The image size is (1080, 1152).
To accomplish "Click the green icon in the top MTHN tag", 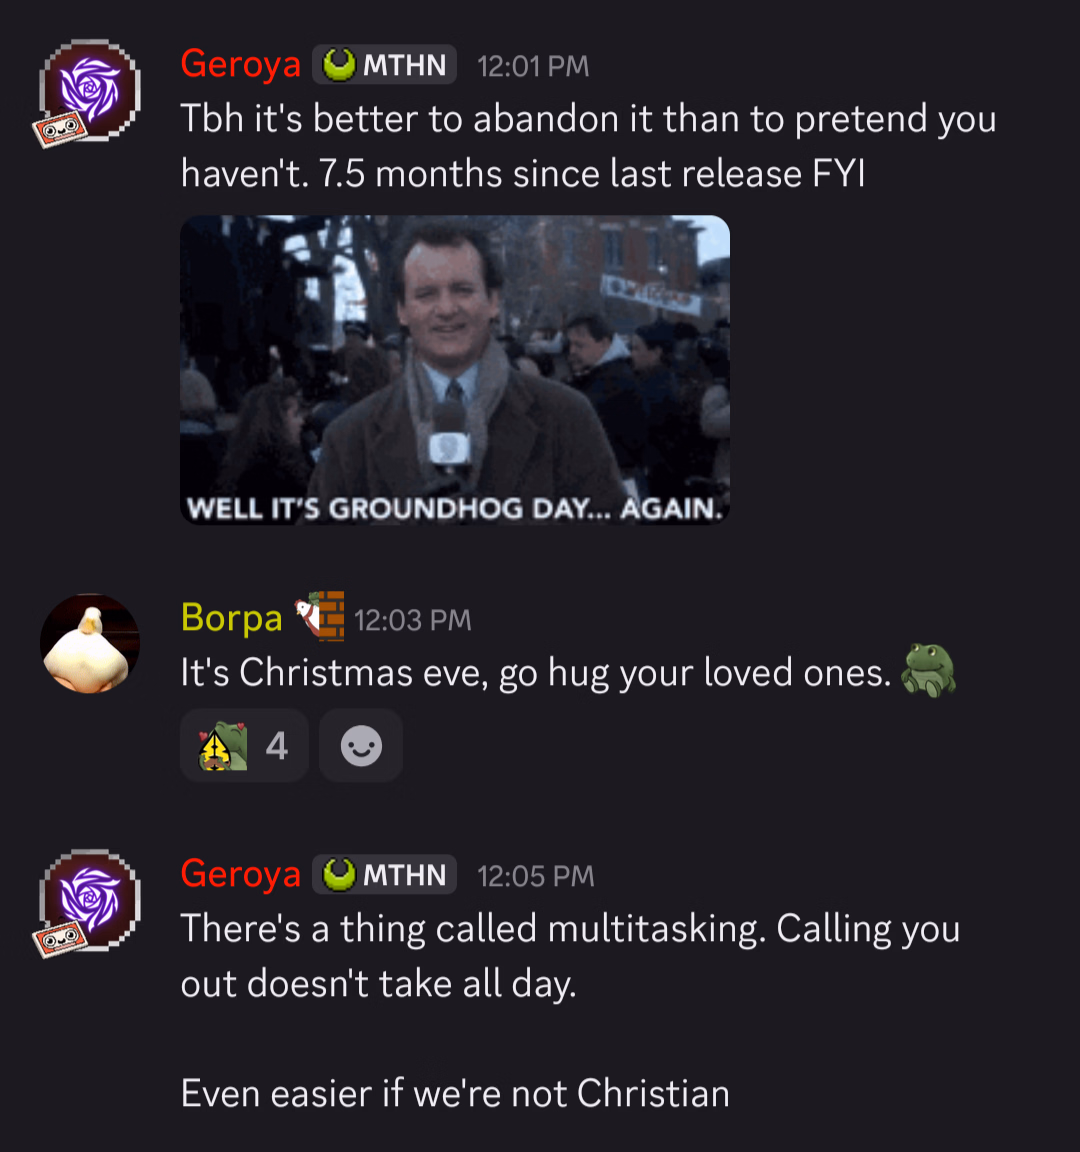I will 339,65.
